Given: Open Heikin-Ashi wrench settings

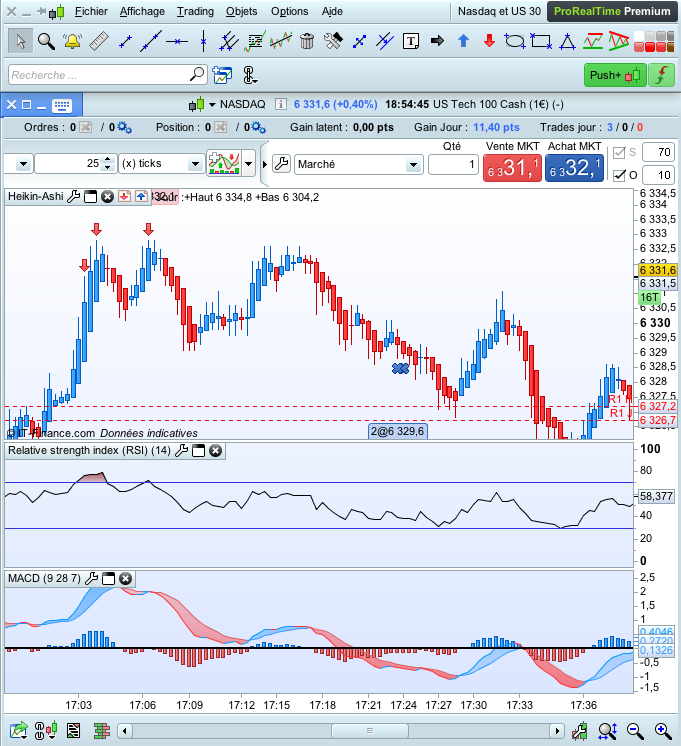Looking at the screenshot, I should point(73,196).
